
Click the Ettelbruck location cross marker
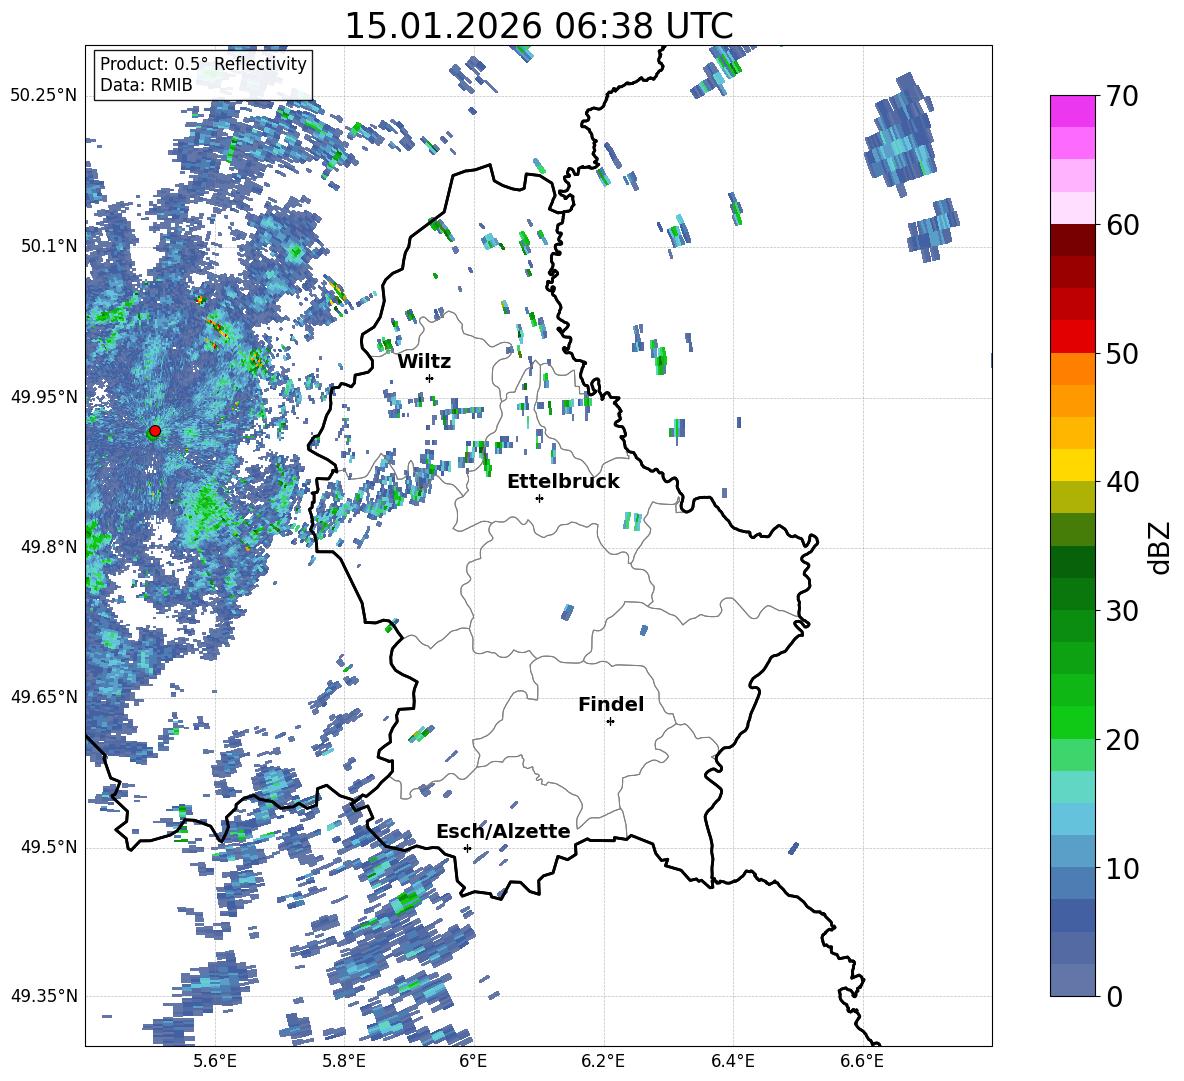(539, 498)
